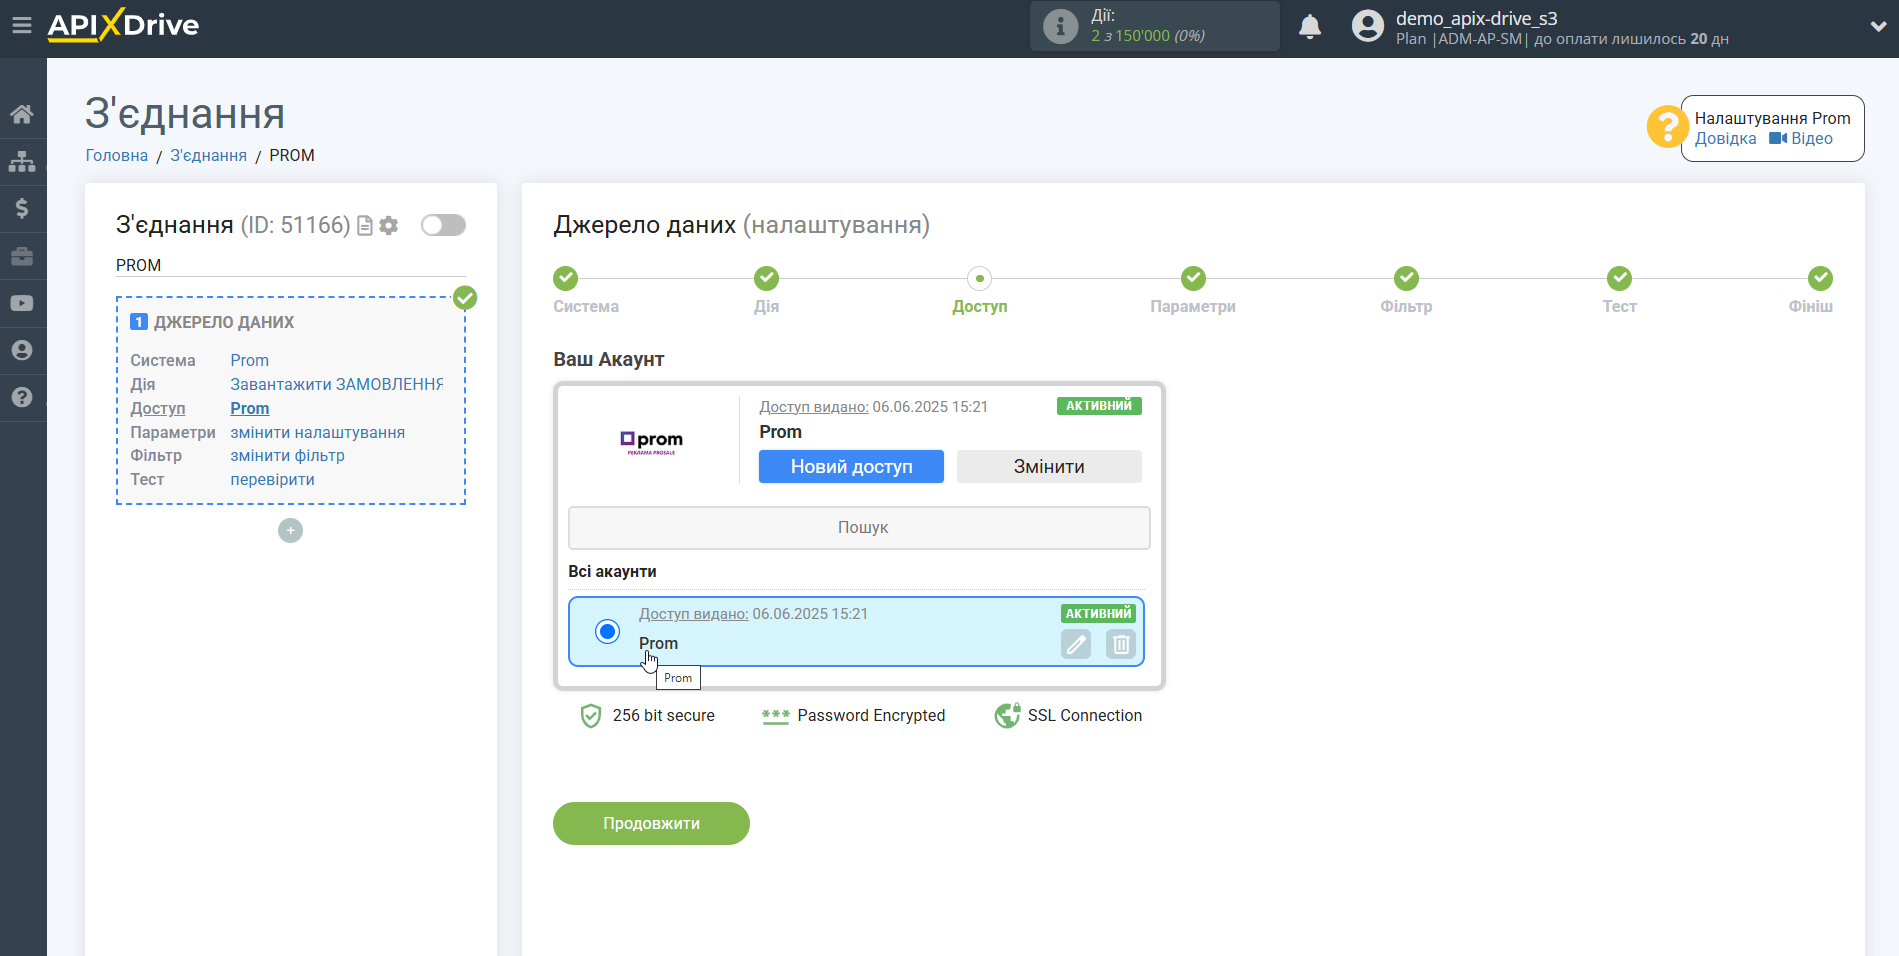Go to the Фініш step
The image size is (1899, 956).
pyautogui.click(x=1820, y=278)
